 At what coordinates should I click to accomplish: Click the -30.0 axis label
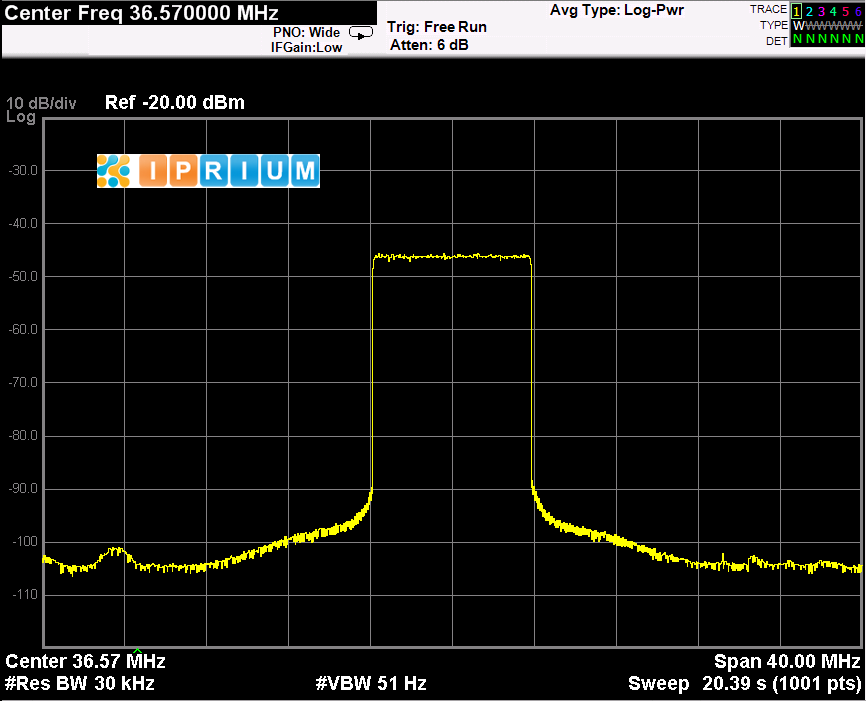coord(23,170)
